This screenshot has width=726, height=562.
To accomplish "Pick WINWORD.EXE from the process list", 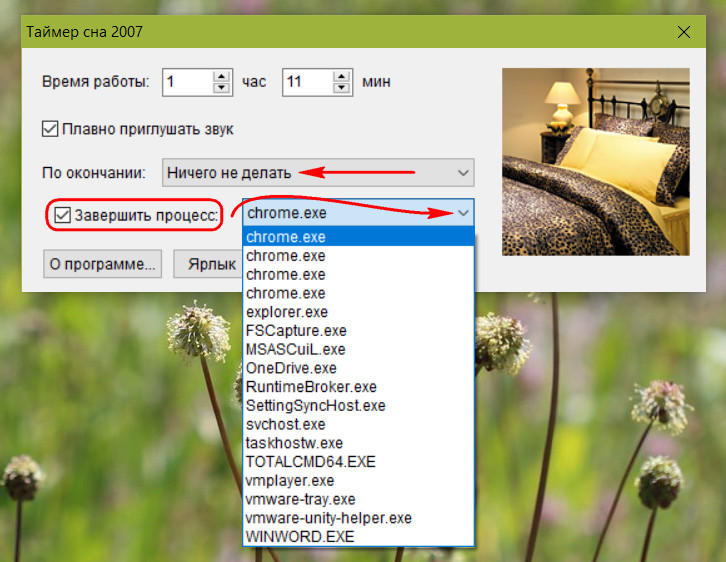I will tap(358, 537).
